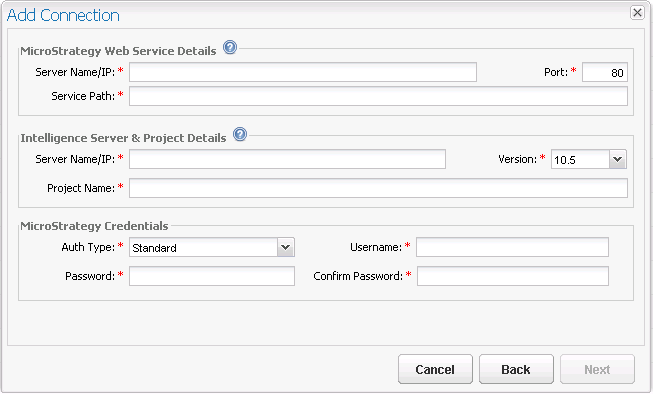The height and width of the screenshot is (394, 653).
Task: Click the Project Name input field
Action: coord(378,188)
